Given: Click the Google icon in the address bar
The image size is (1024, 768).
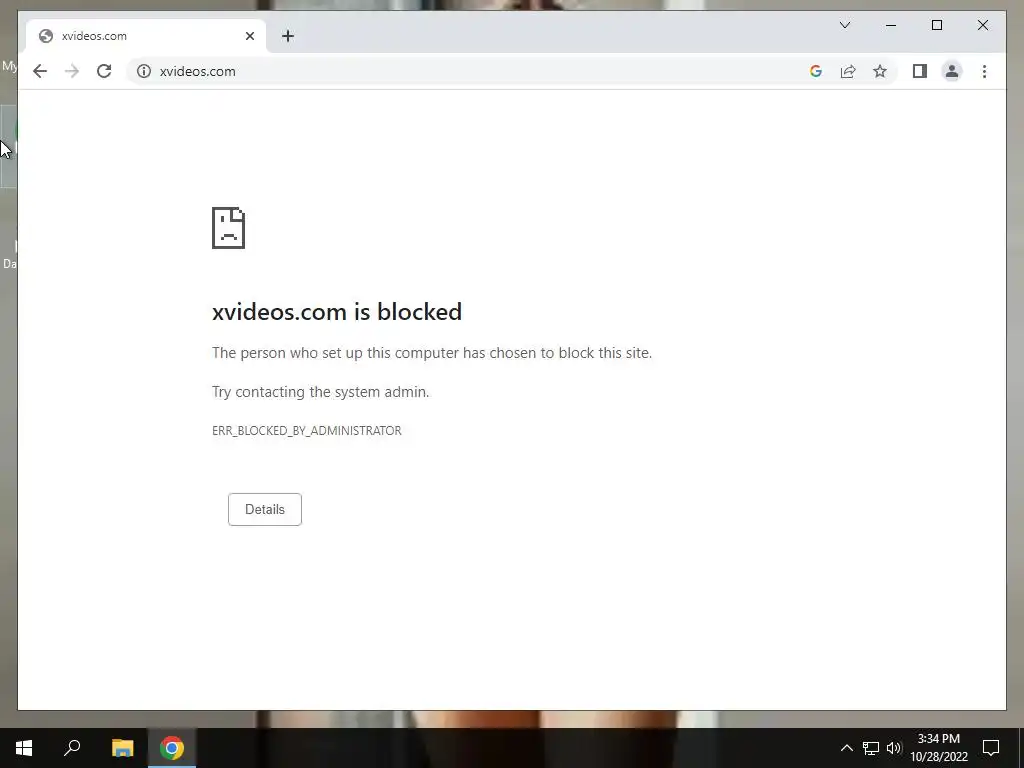Looking at the screenshot, I should 816,71.
